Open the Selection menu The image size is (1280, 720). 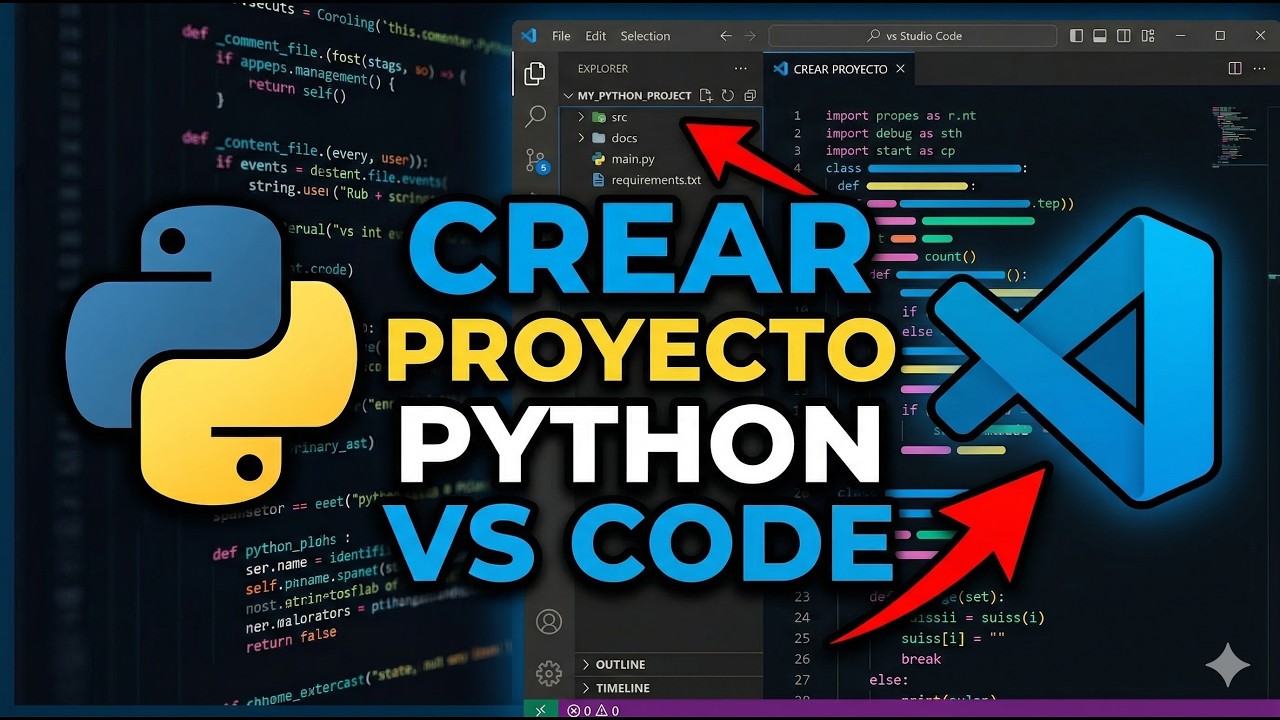[645, 36]
